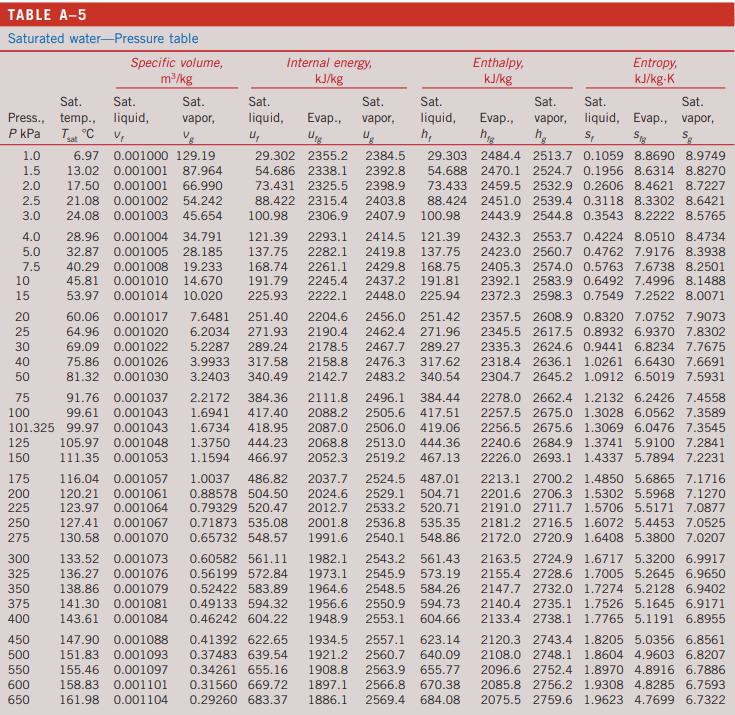The image size is (735, 715).
Task: Select internal energy '417.40'
Action: pos(268,413)
